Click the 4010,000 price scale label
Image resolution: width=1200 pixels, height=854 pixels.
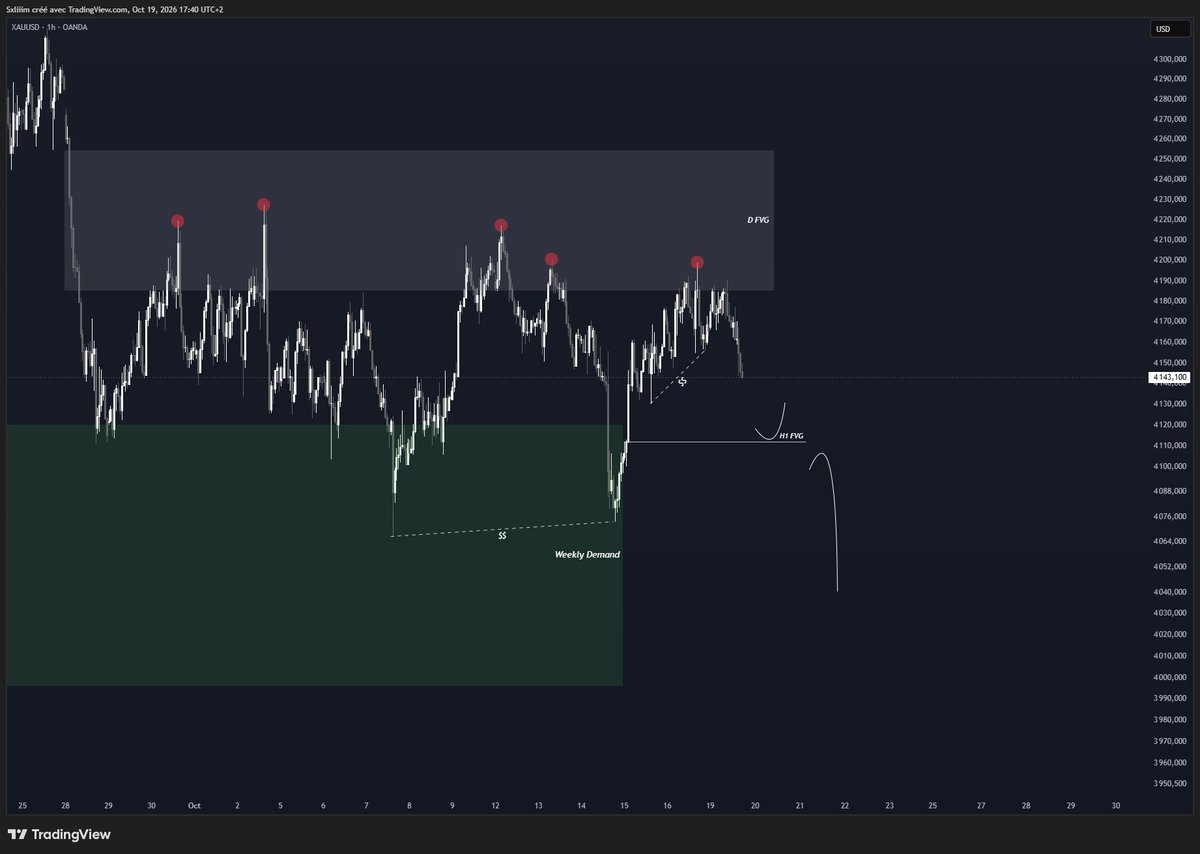[x=1170, y=656]
